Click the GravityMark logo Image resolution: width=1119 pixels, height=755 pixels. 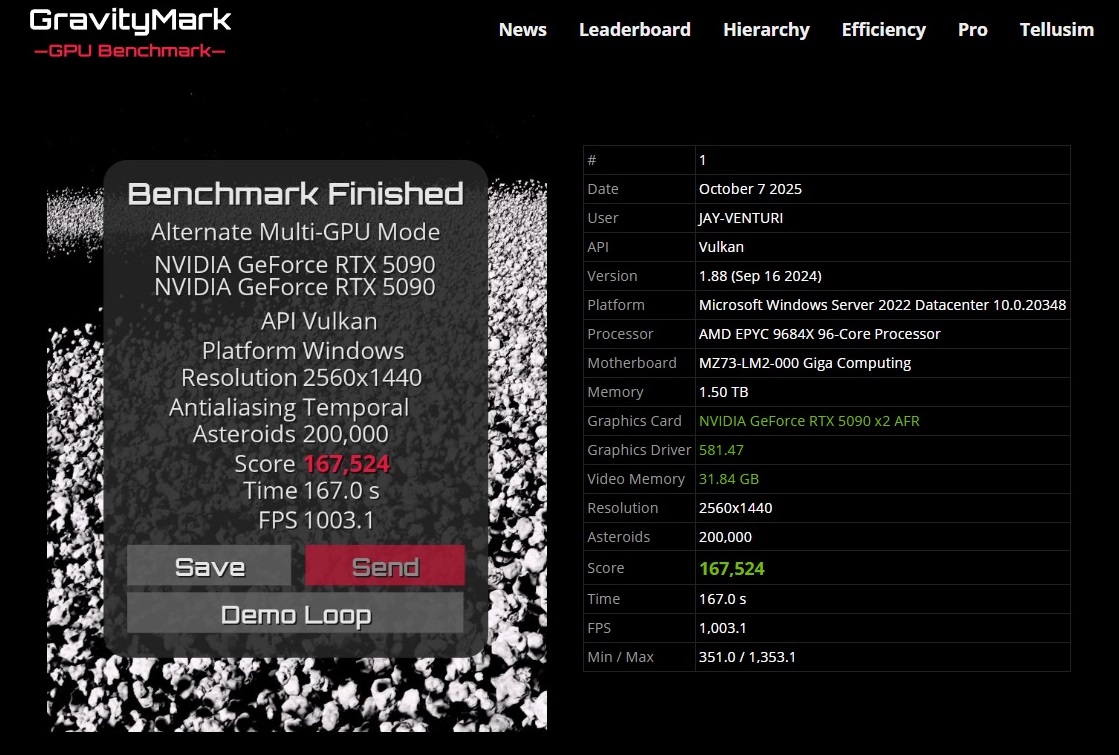pos(130,20)
